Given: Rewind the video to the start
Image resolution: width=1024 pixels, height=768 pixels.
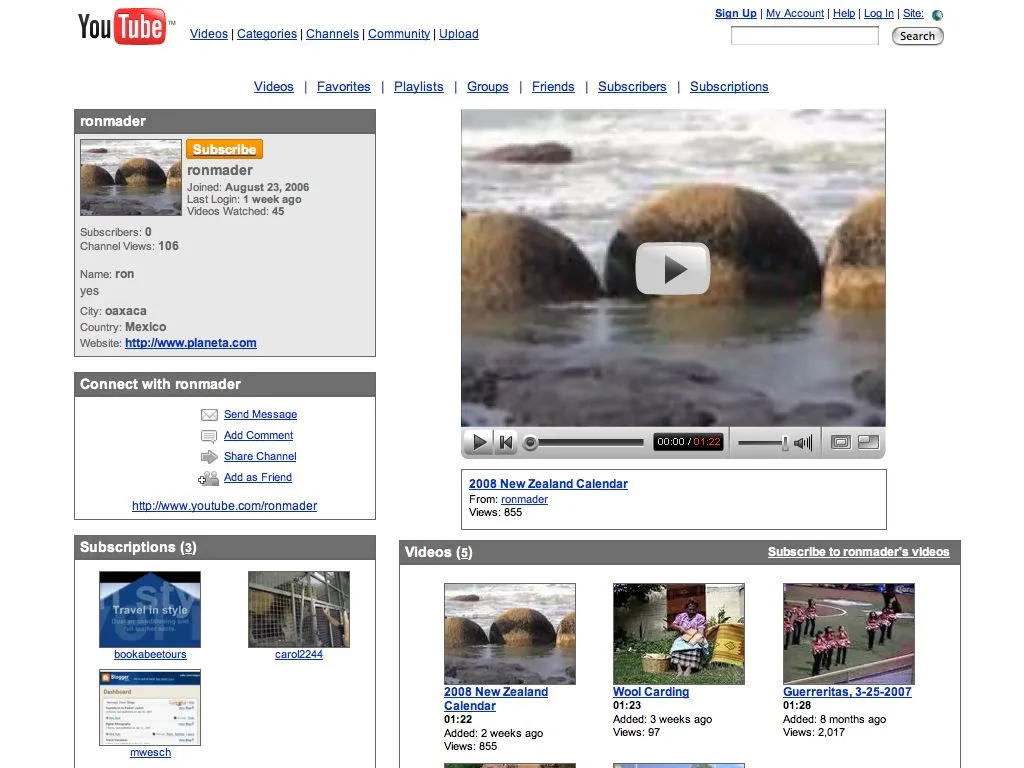Looking at the screenshot, I should tap(506, 442).
